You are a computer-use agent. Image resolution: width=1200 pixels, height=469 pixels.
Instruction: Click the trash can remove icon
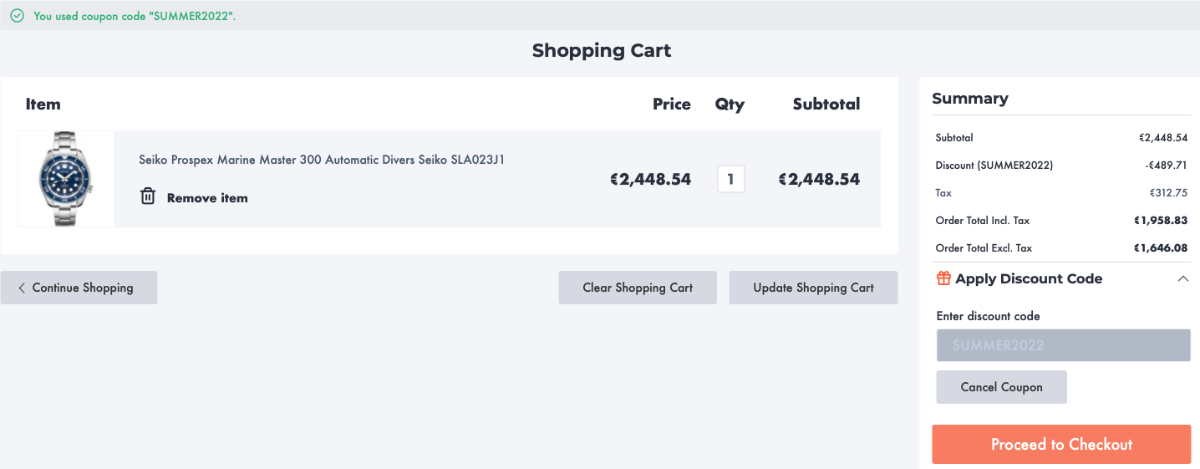point(148,197)
